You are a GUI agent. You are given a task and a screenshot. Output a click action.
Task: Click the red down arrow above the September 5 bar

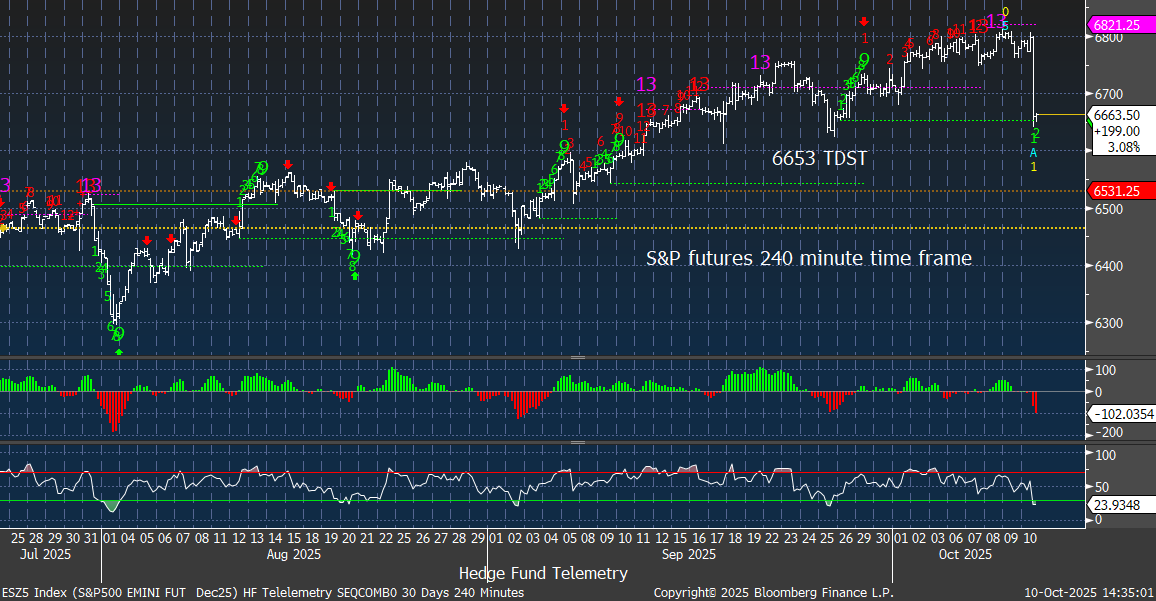[564, 108]
